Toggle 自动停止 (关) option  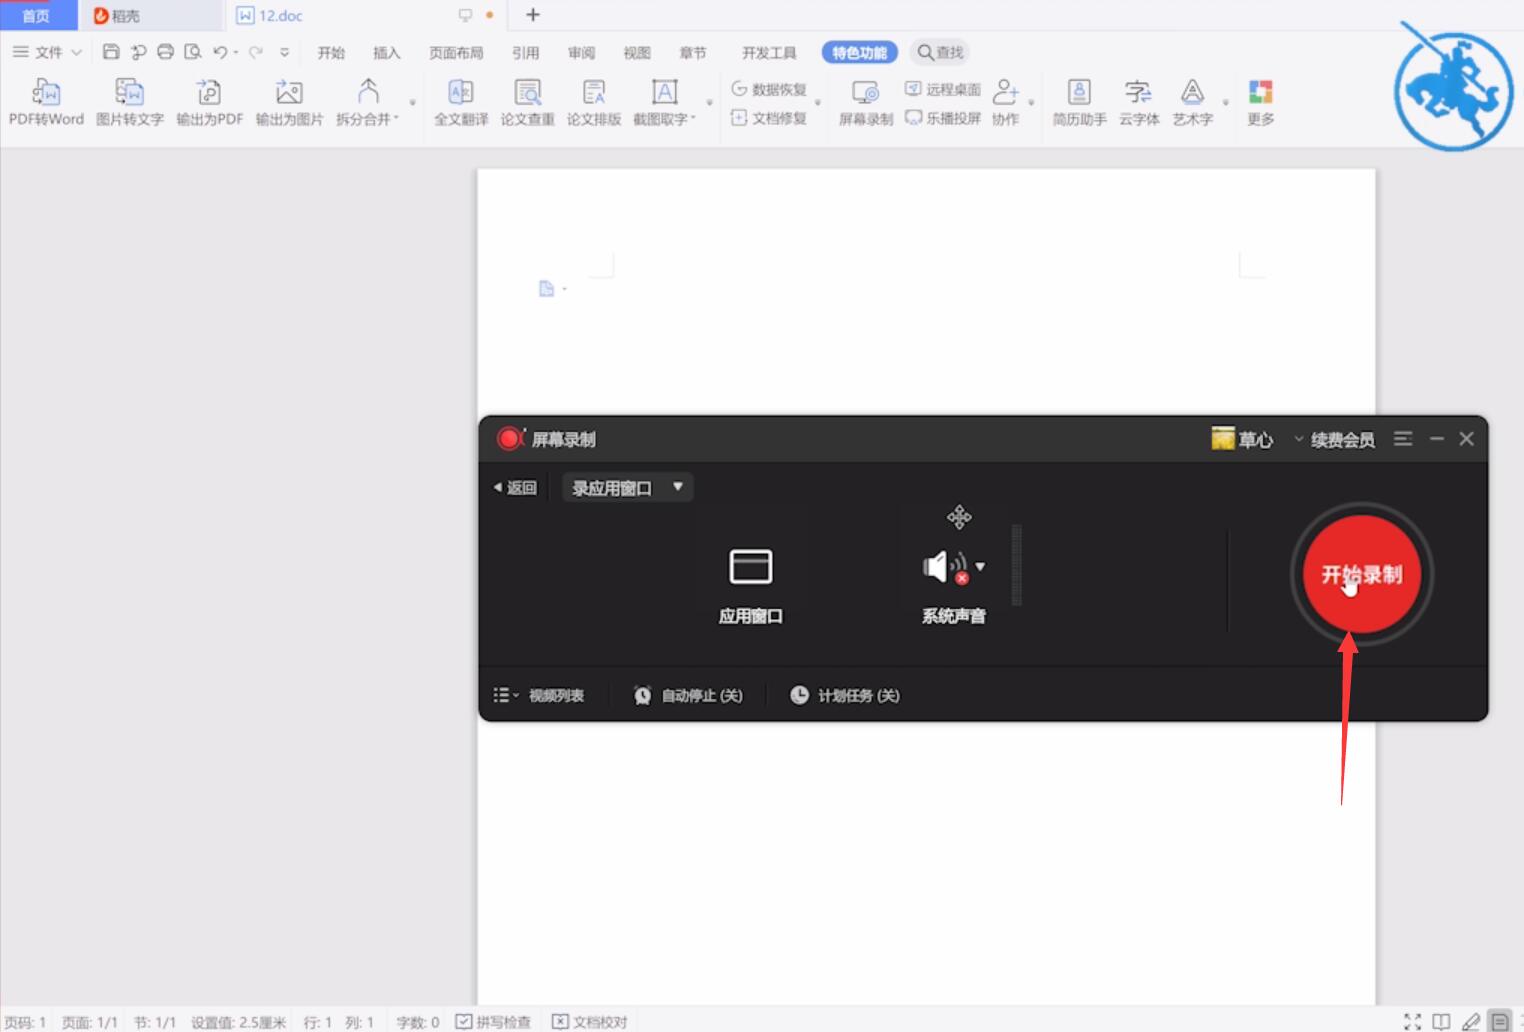click(x=688, y=695)
